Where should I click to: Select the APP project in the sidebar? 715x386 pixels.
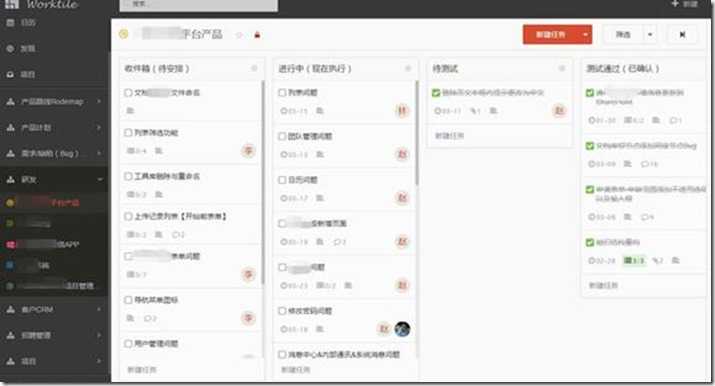tap(54, 244)
